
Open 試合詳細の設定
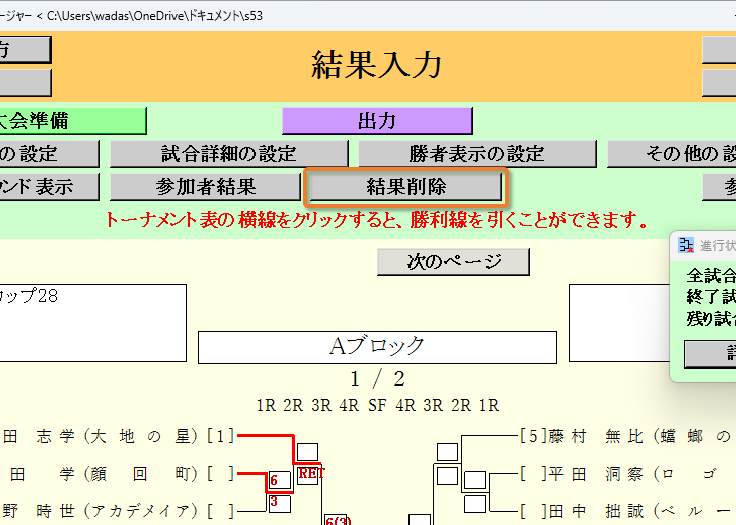point(229,154)
